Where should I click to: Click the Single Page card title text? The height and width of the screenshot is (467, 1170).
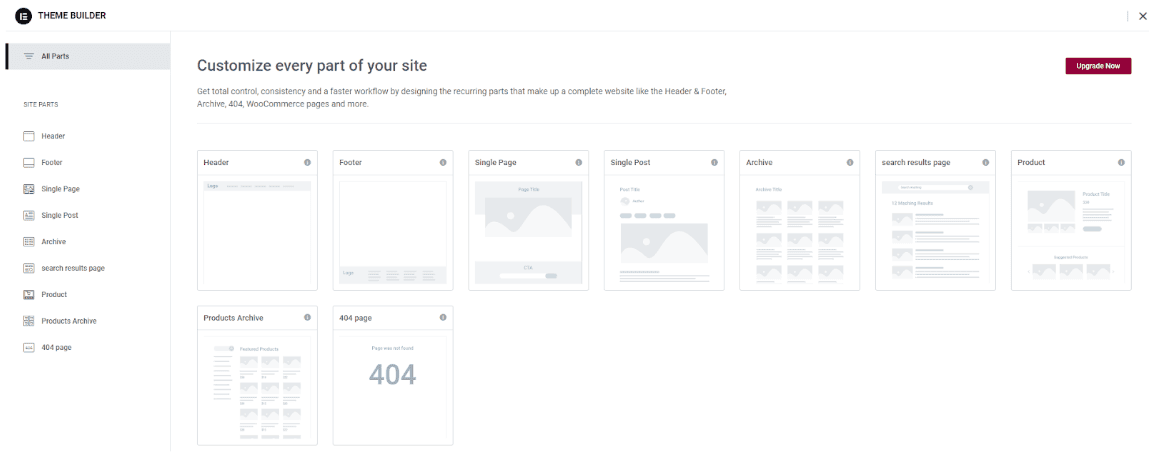tap(495, 163)
